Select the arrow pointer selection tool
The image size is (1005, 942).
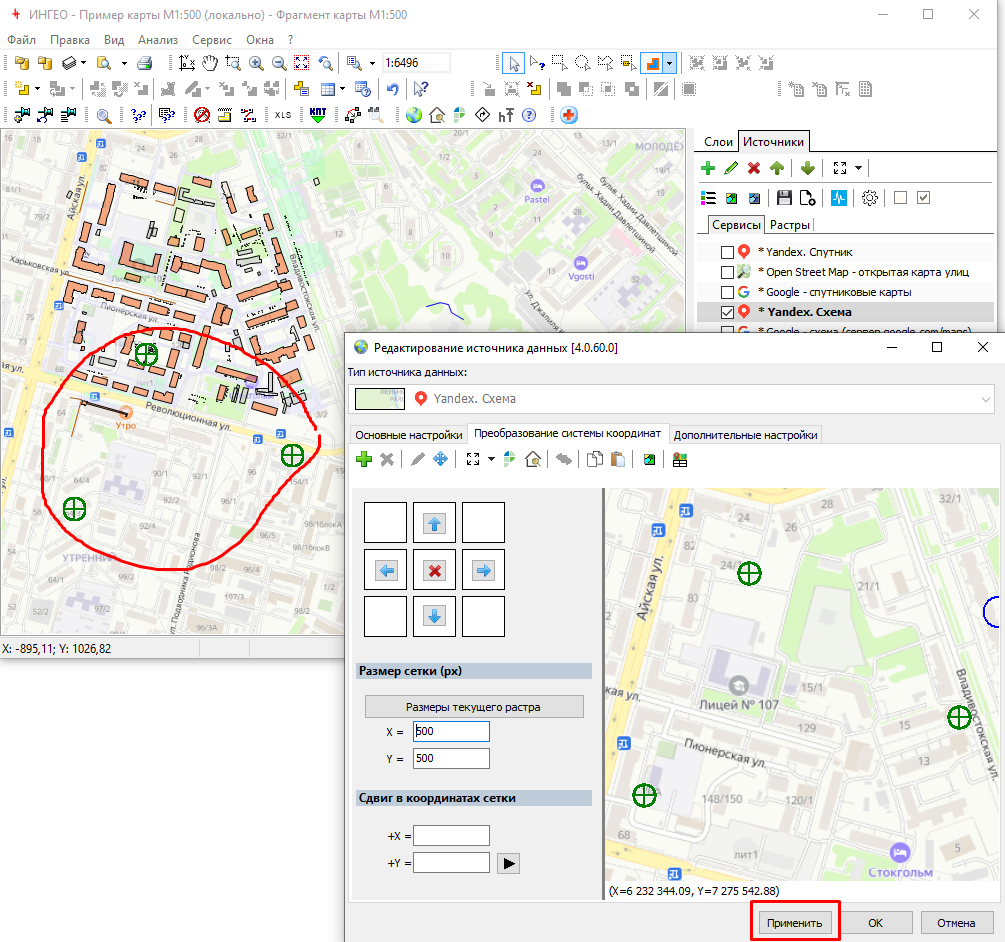pyautogui.click(x=513, y=63)
